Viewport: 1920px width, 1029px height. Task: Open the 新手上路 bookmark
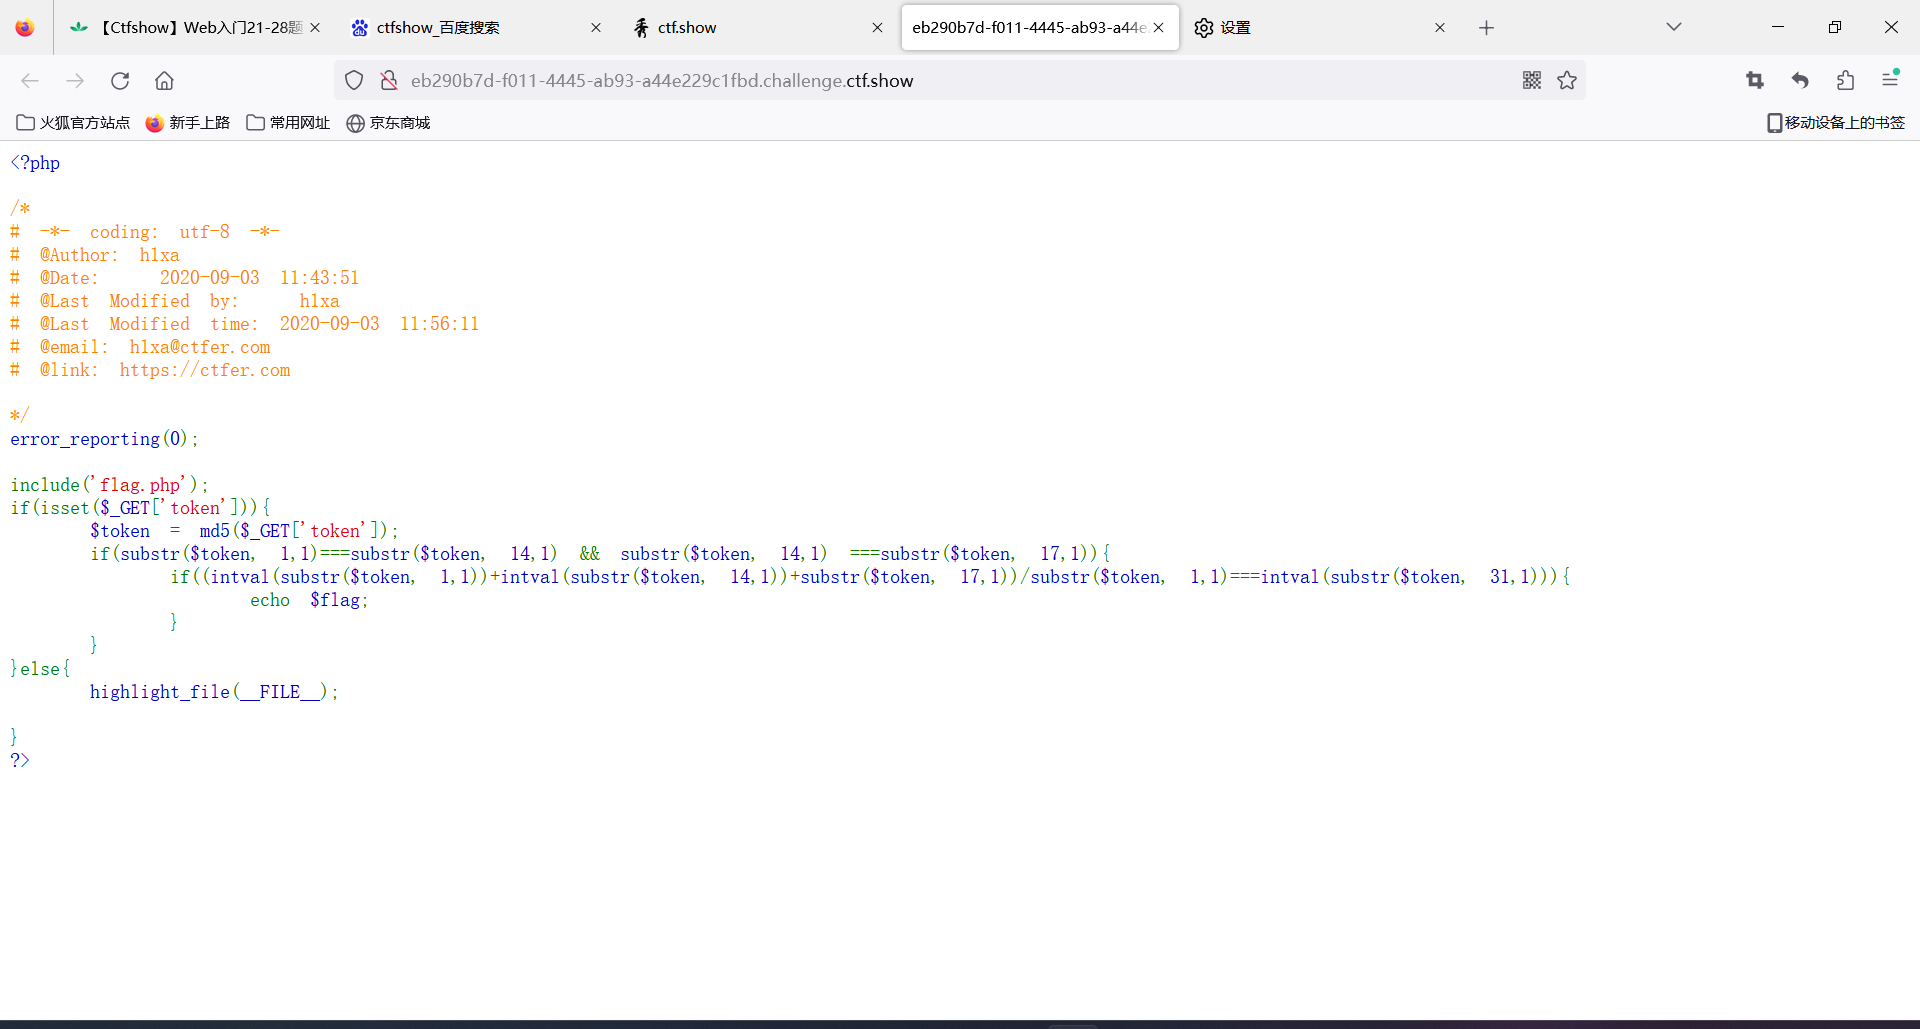188,123
